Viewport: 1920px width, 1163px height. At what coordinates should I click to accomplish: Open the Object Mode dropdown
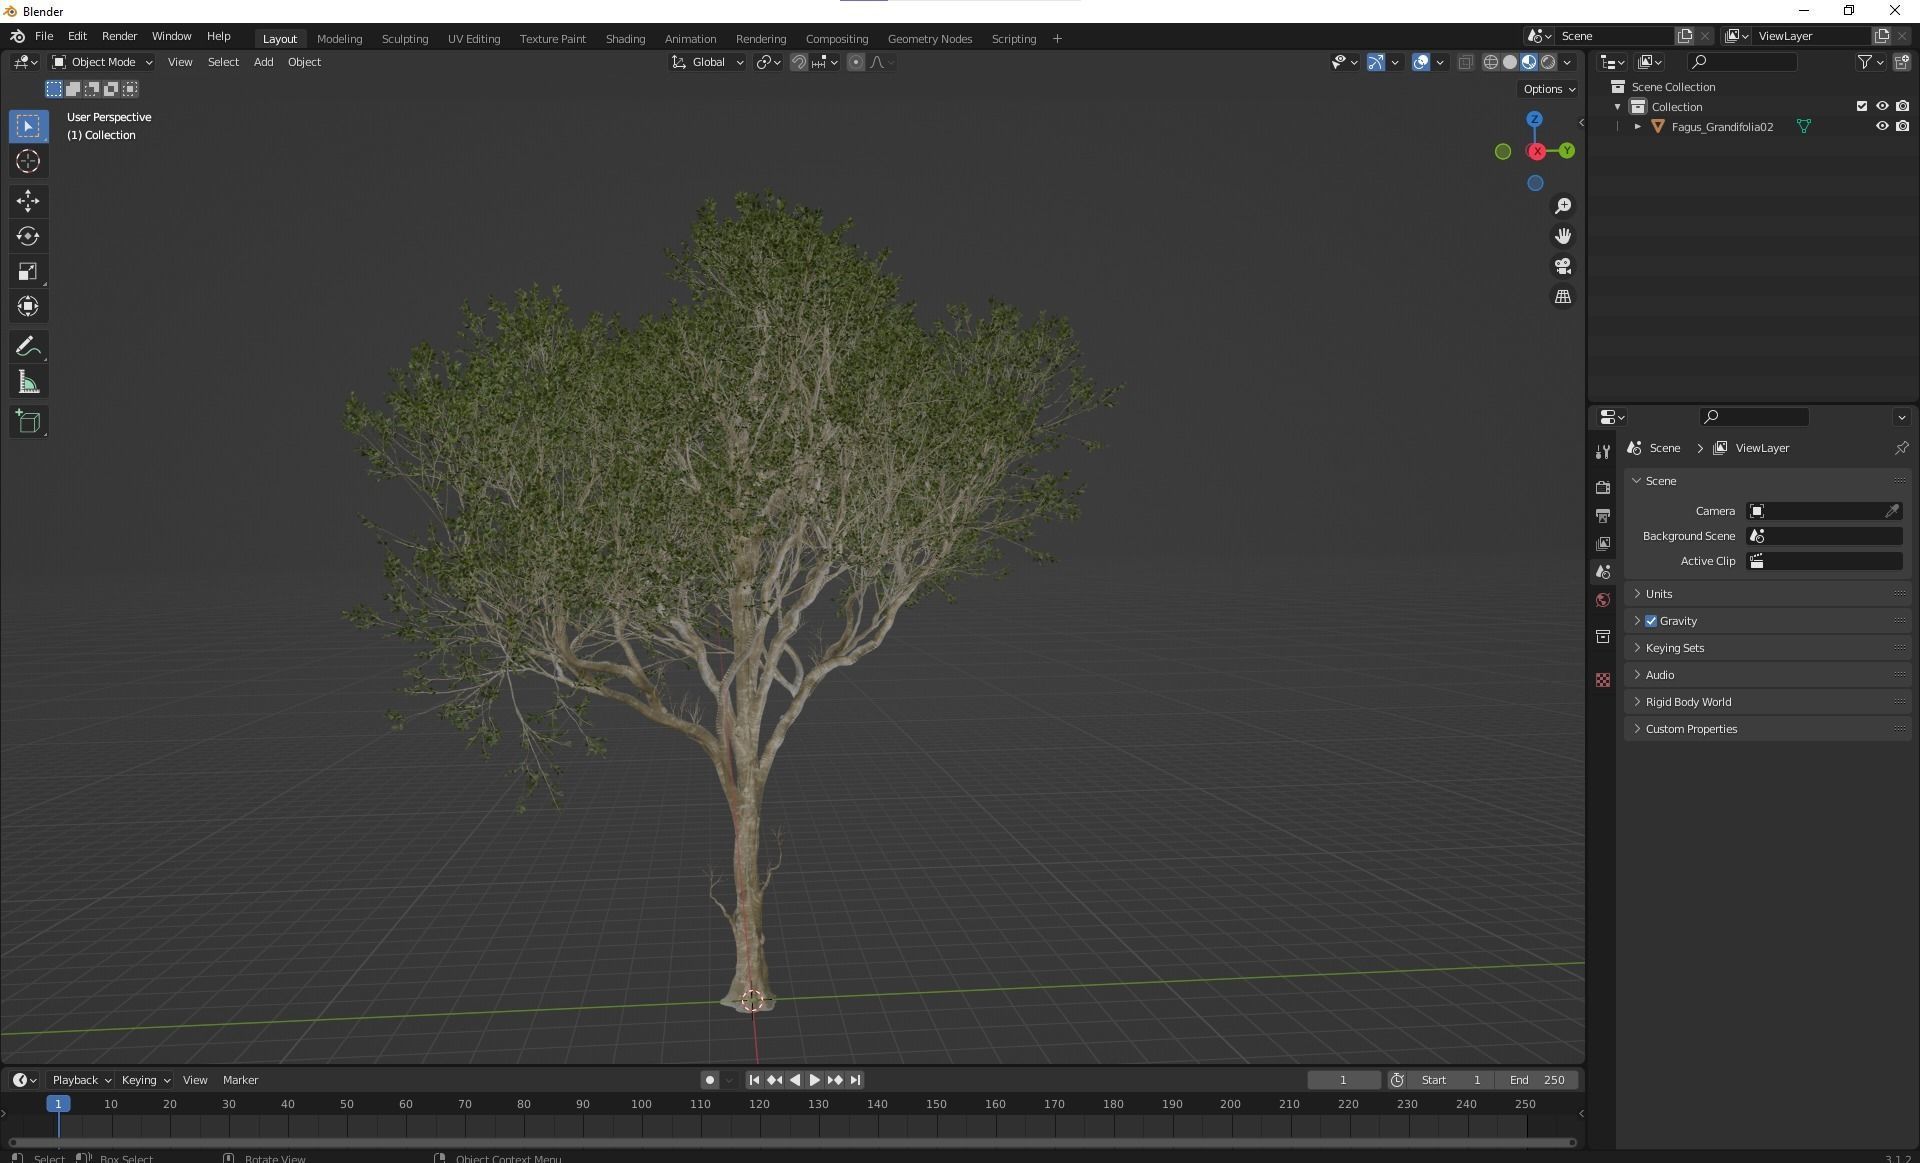[102, 62]
